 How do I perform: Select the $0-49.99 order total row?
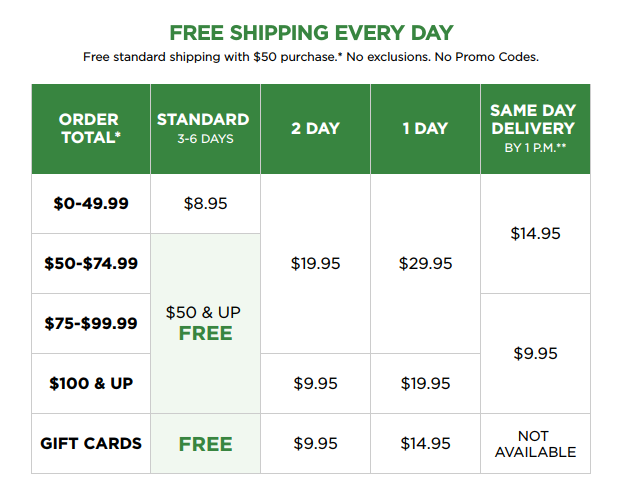(x=91, y=204)
